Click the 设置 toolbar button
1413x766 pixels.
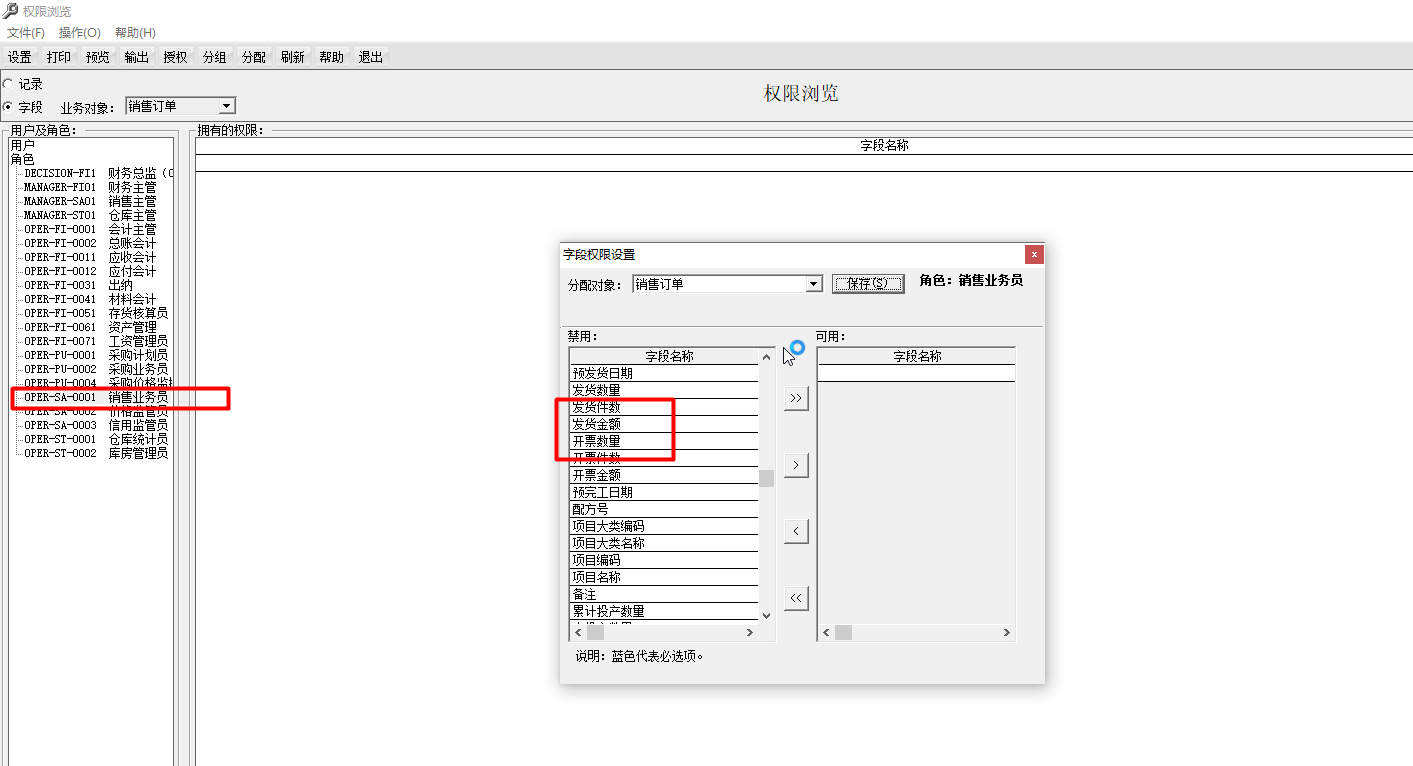(20, 57)
